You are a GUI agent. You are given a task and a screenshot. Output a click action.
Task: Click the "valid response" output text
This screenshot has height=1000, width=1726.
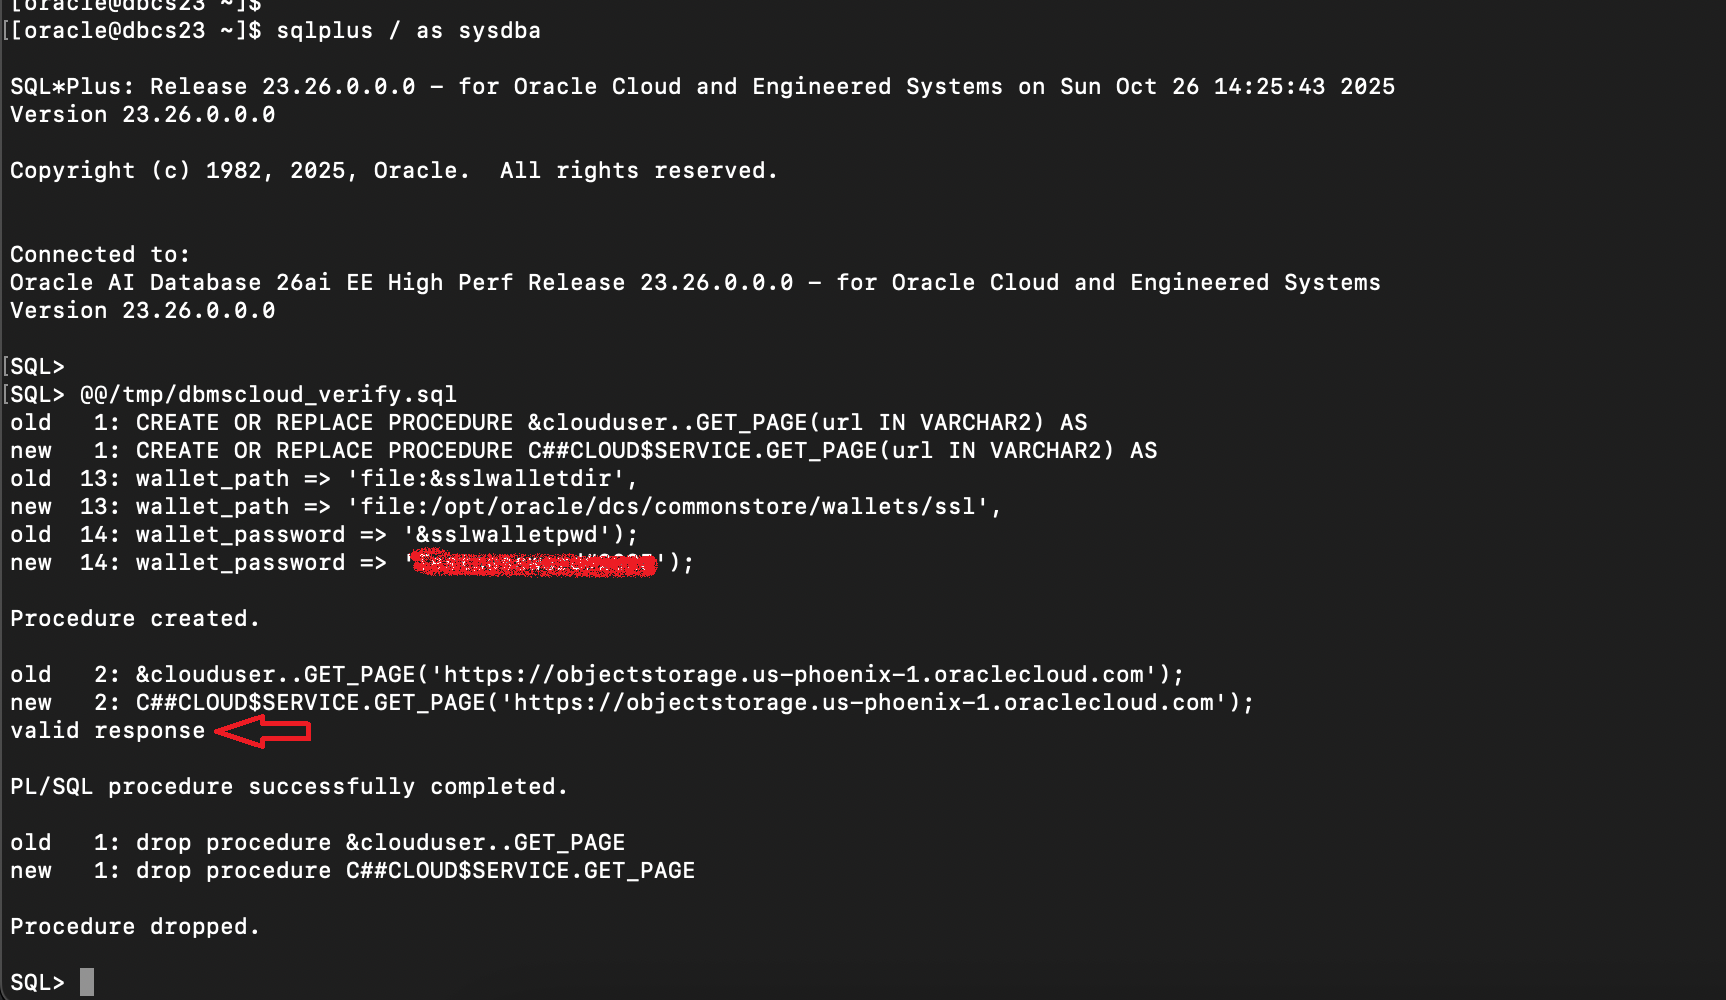pos(107,731)
